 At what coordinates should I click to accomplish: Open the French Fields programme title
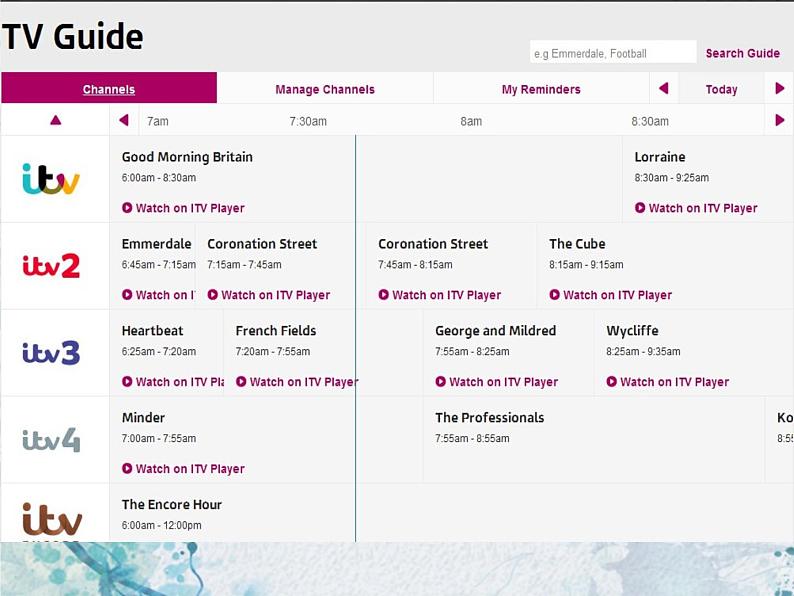[276, 331]
